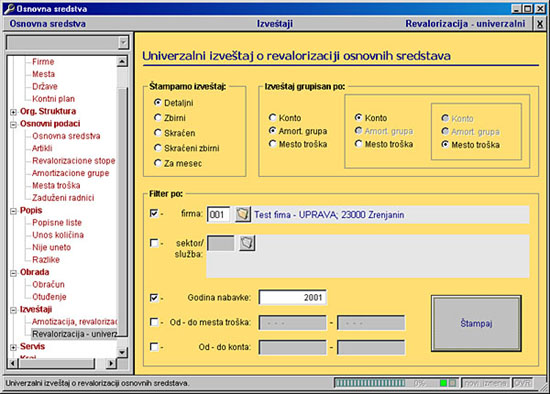Select Revalorizacija - univerzalni tree item
The width and height of the screenshot is (550, 394).
tap(74, 334)
